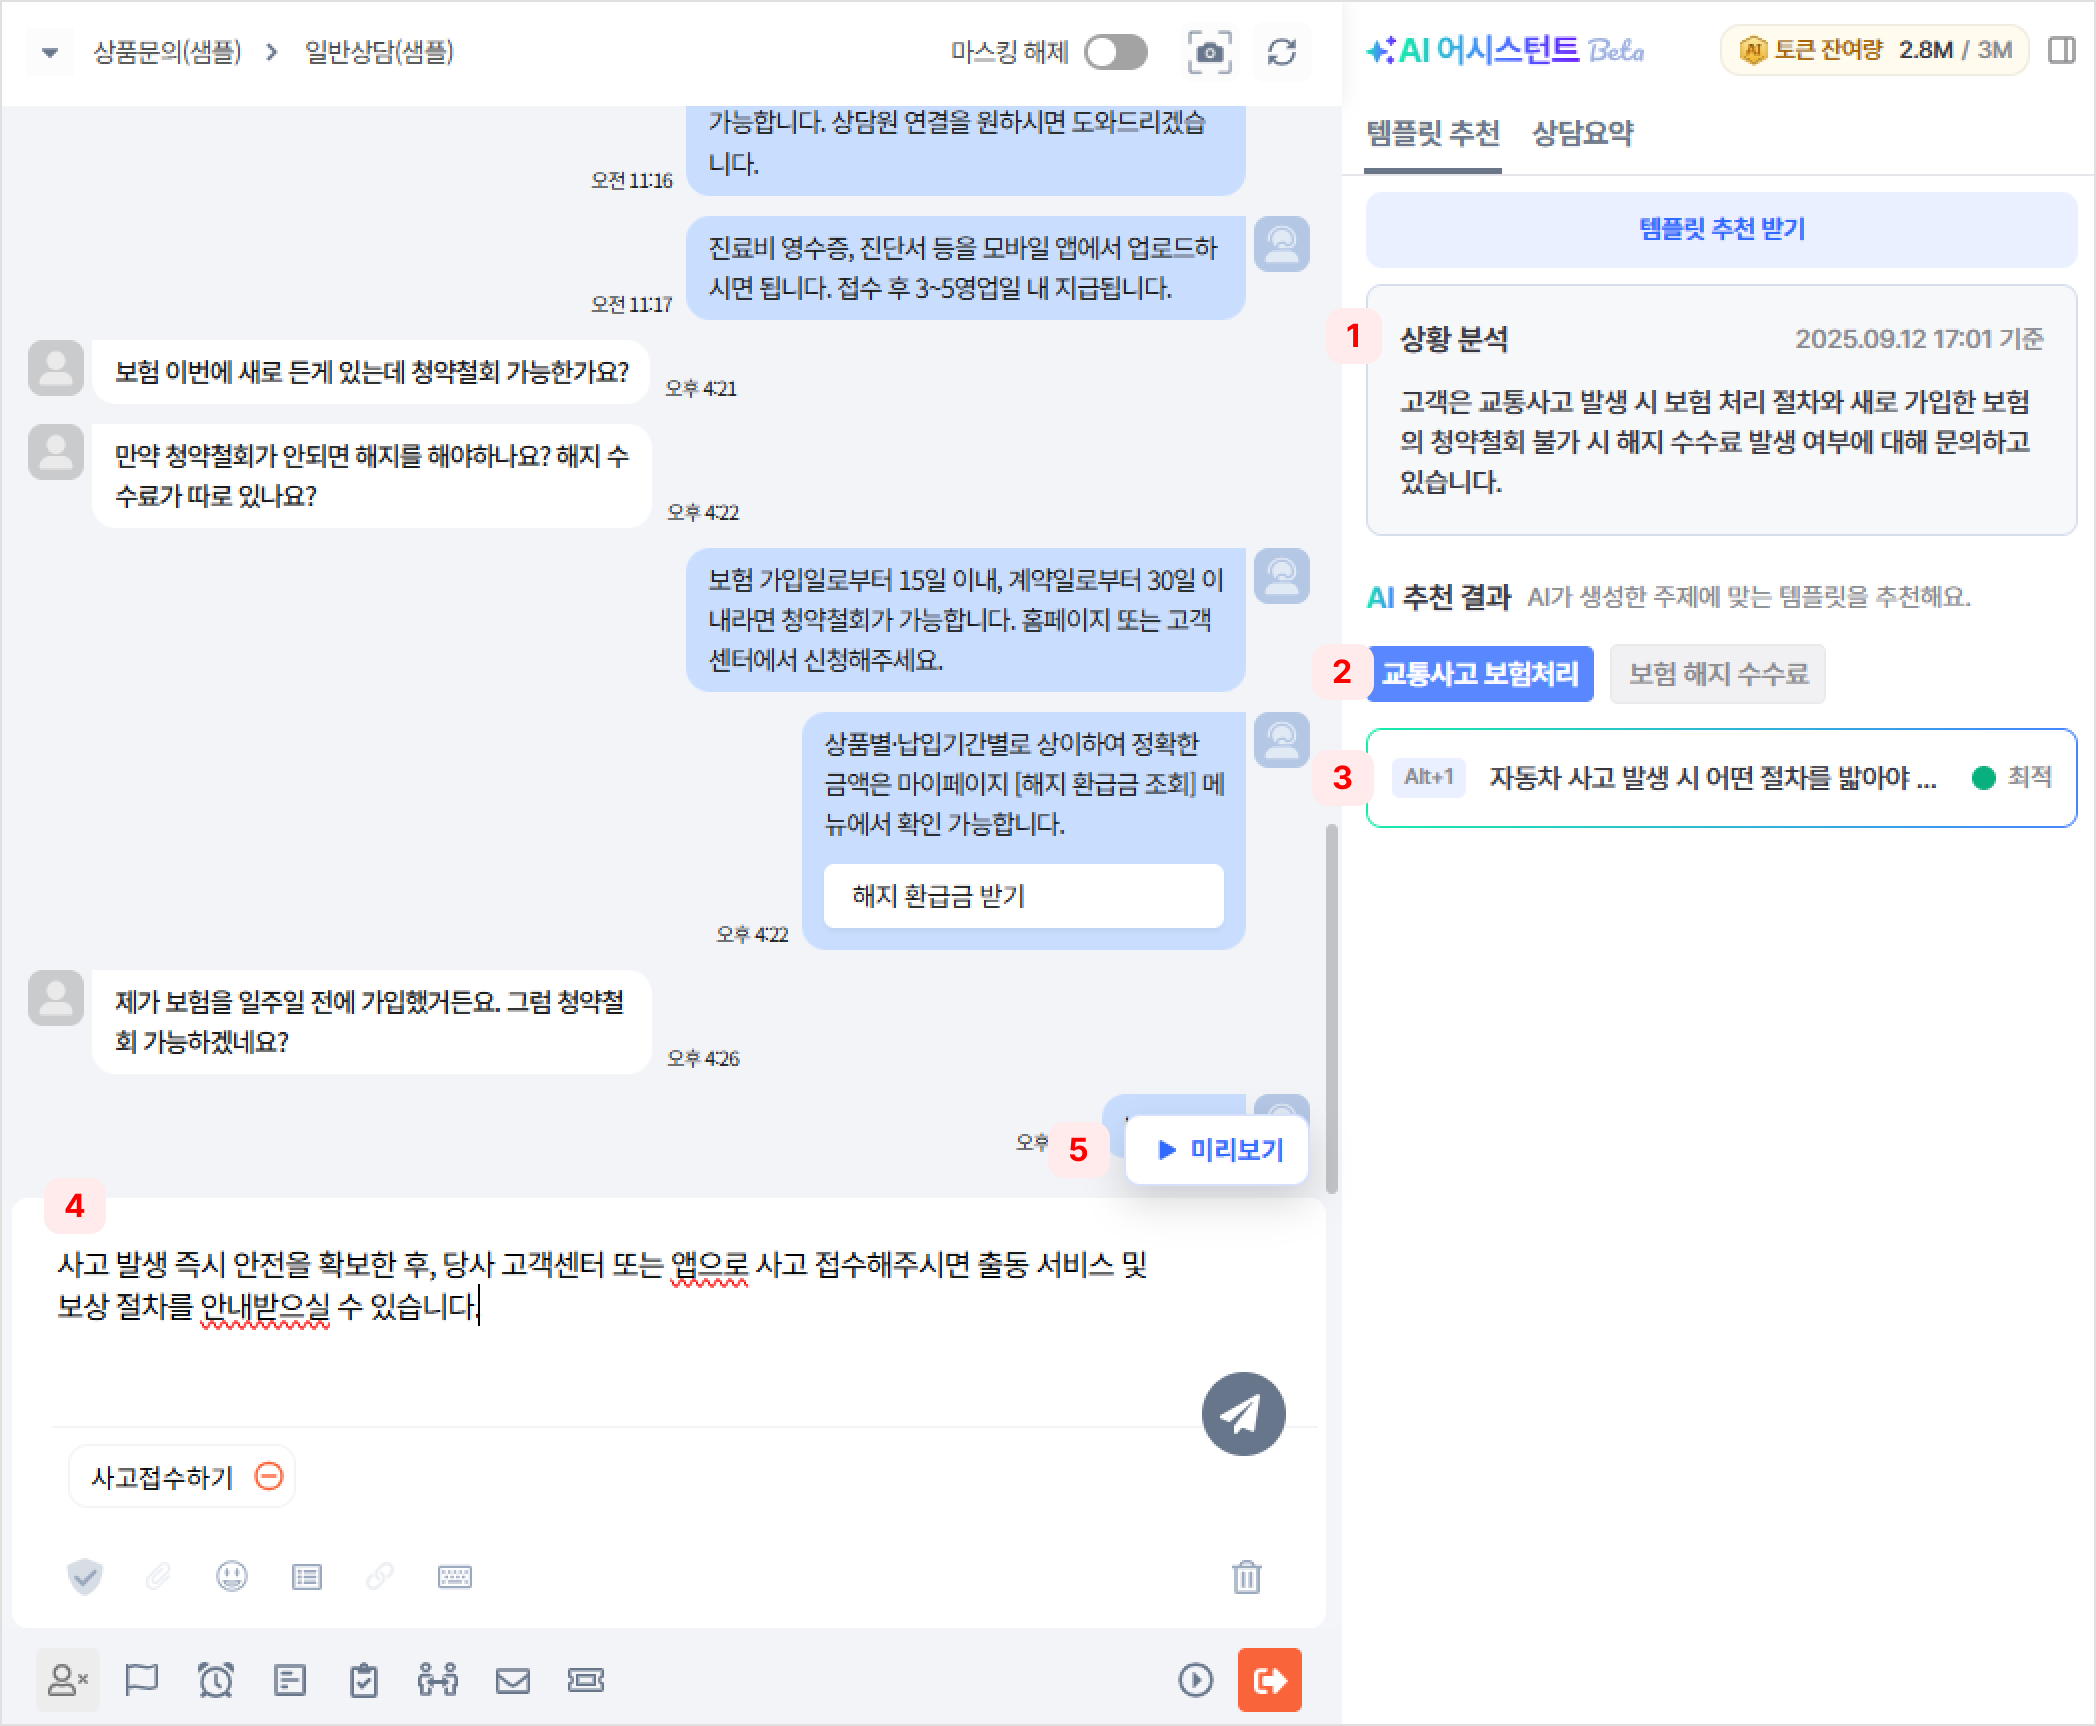Open the emoji picker icon
Screen dimensions: 2096x1726
(x=231, y=1577)
